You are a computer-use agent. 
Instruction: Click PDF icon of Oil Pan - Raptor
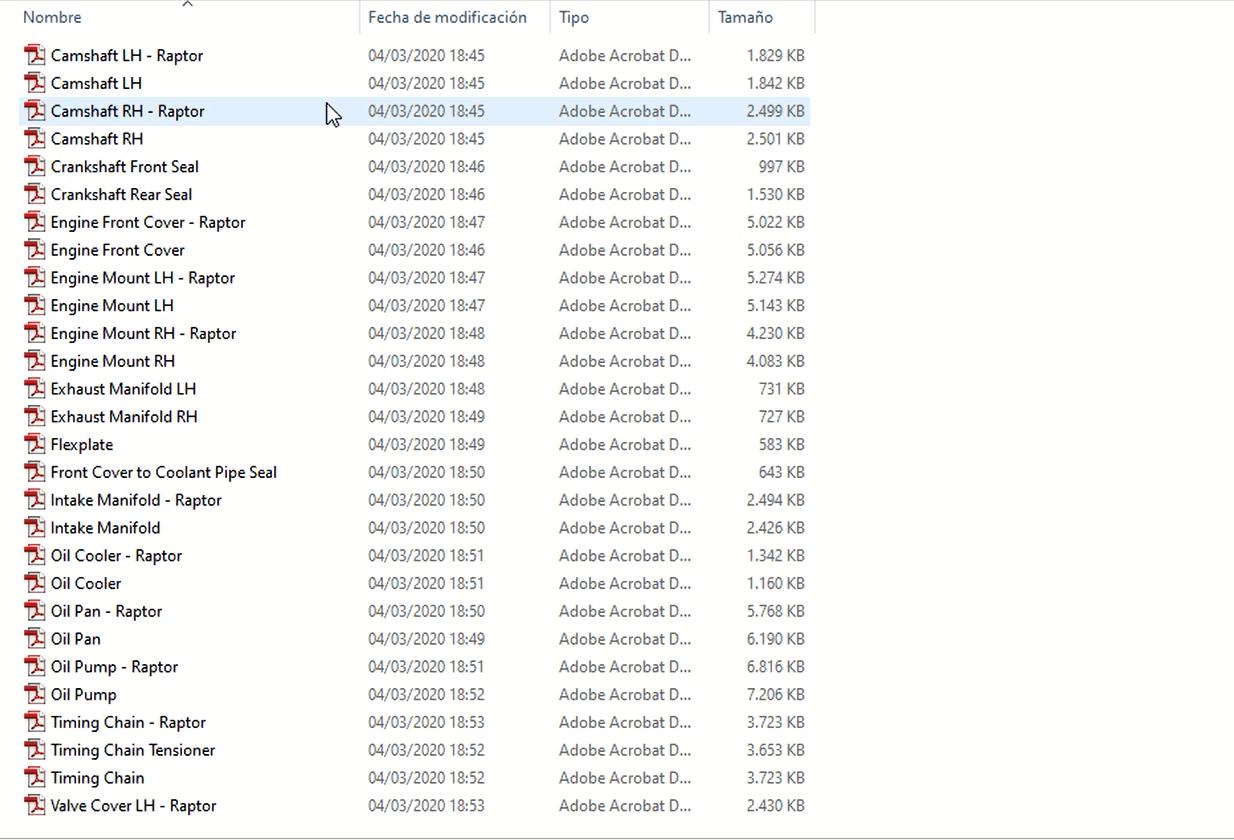35,611
